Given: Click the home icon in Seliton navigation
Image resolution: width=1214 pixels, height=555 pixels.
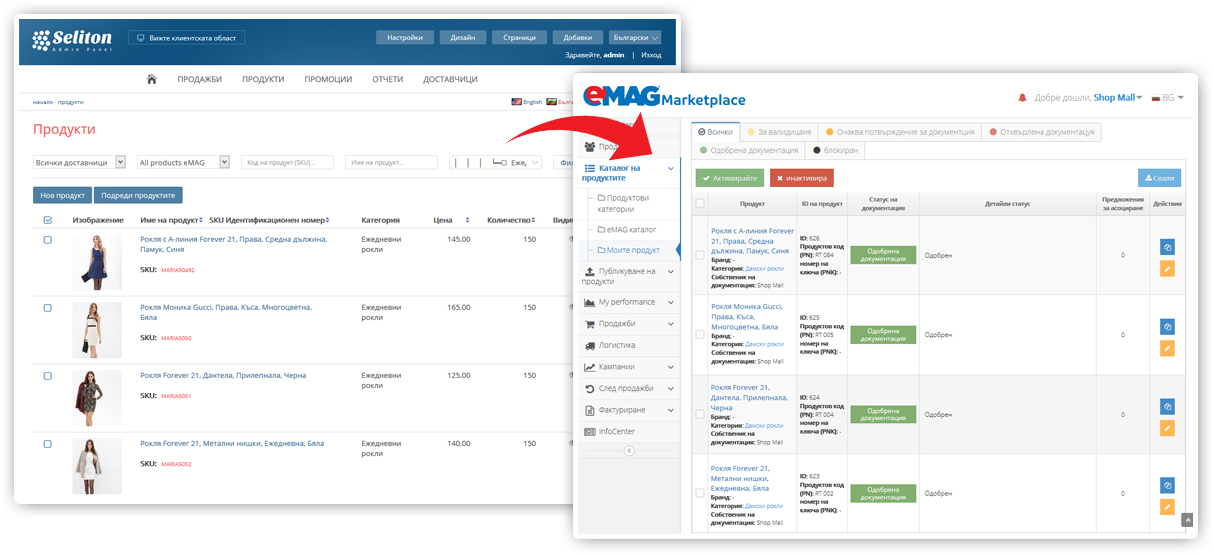Looking at the screenshot, I should pyautogui.click(x=151, y=79).
